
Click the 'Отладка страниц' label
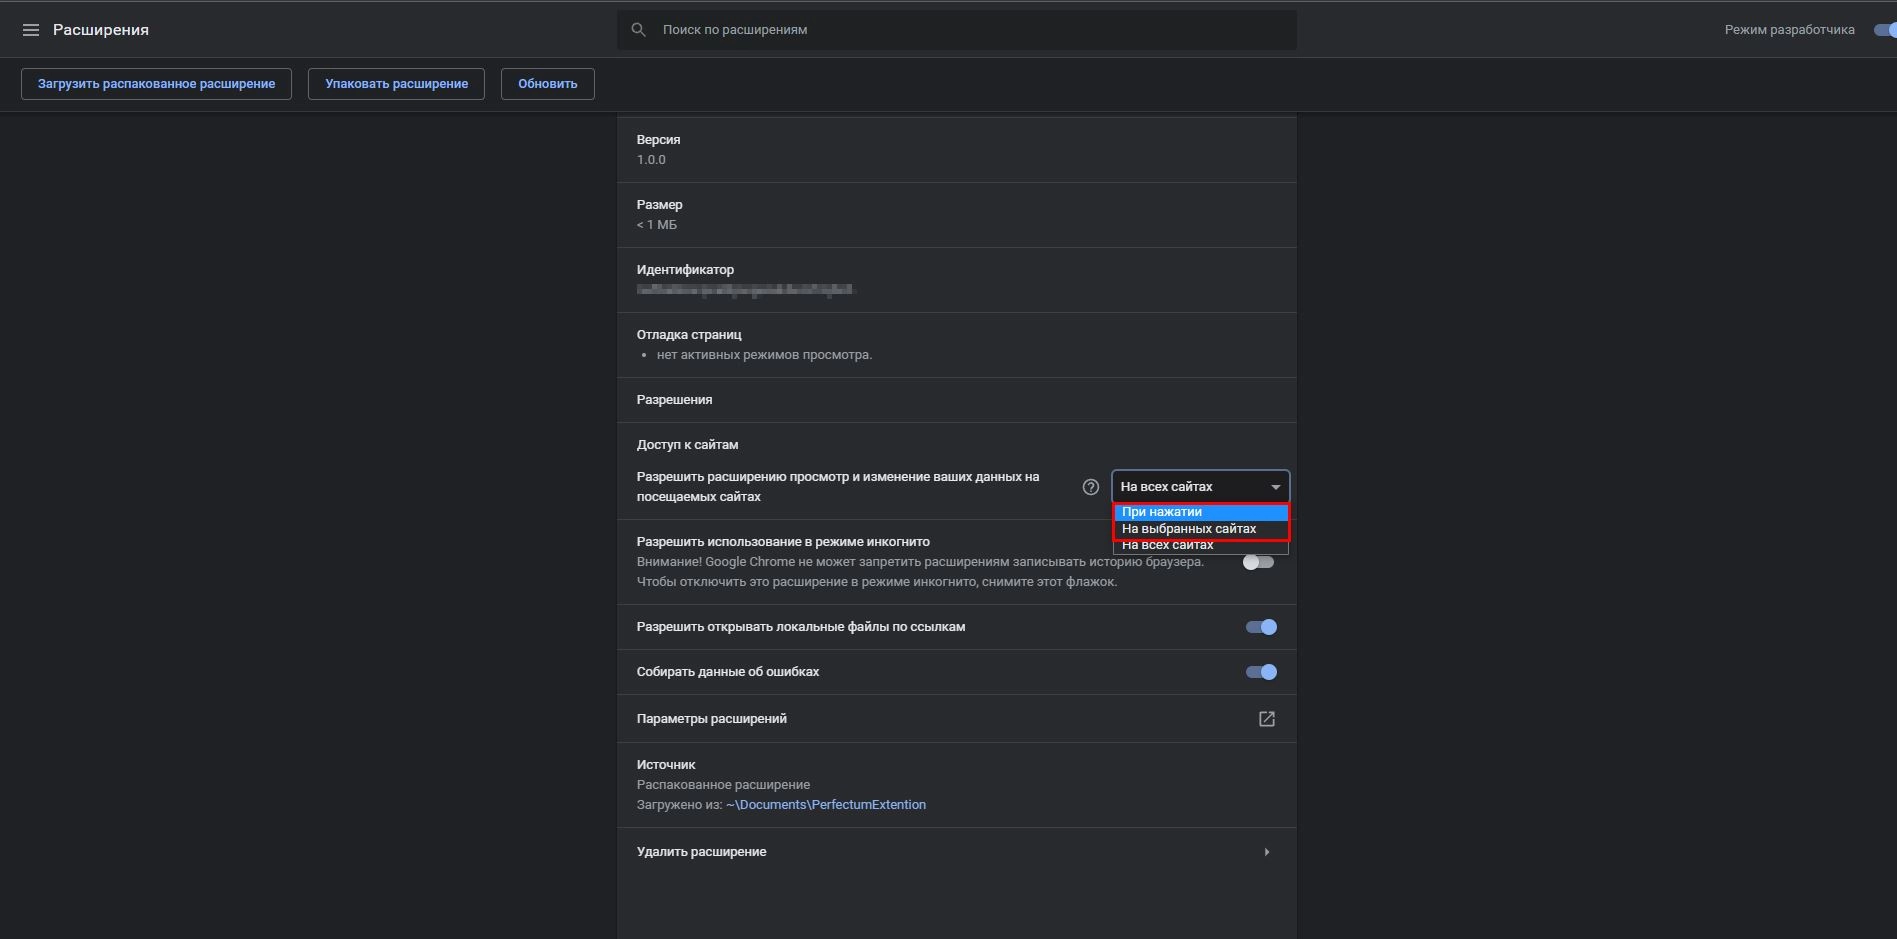pyautogui.click(x=689, y=335)
